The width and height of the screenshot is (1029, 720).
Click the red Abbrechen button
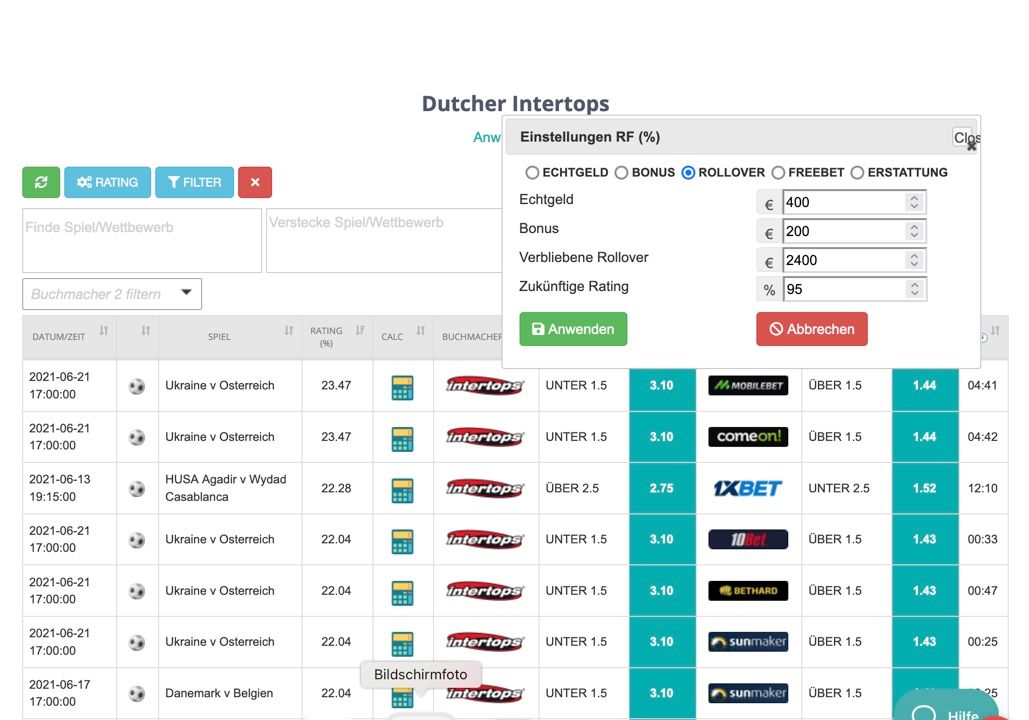point(812,329)
